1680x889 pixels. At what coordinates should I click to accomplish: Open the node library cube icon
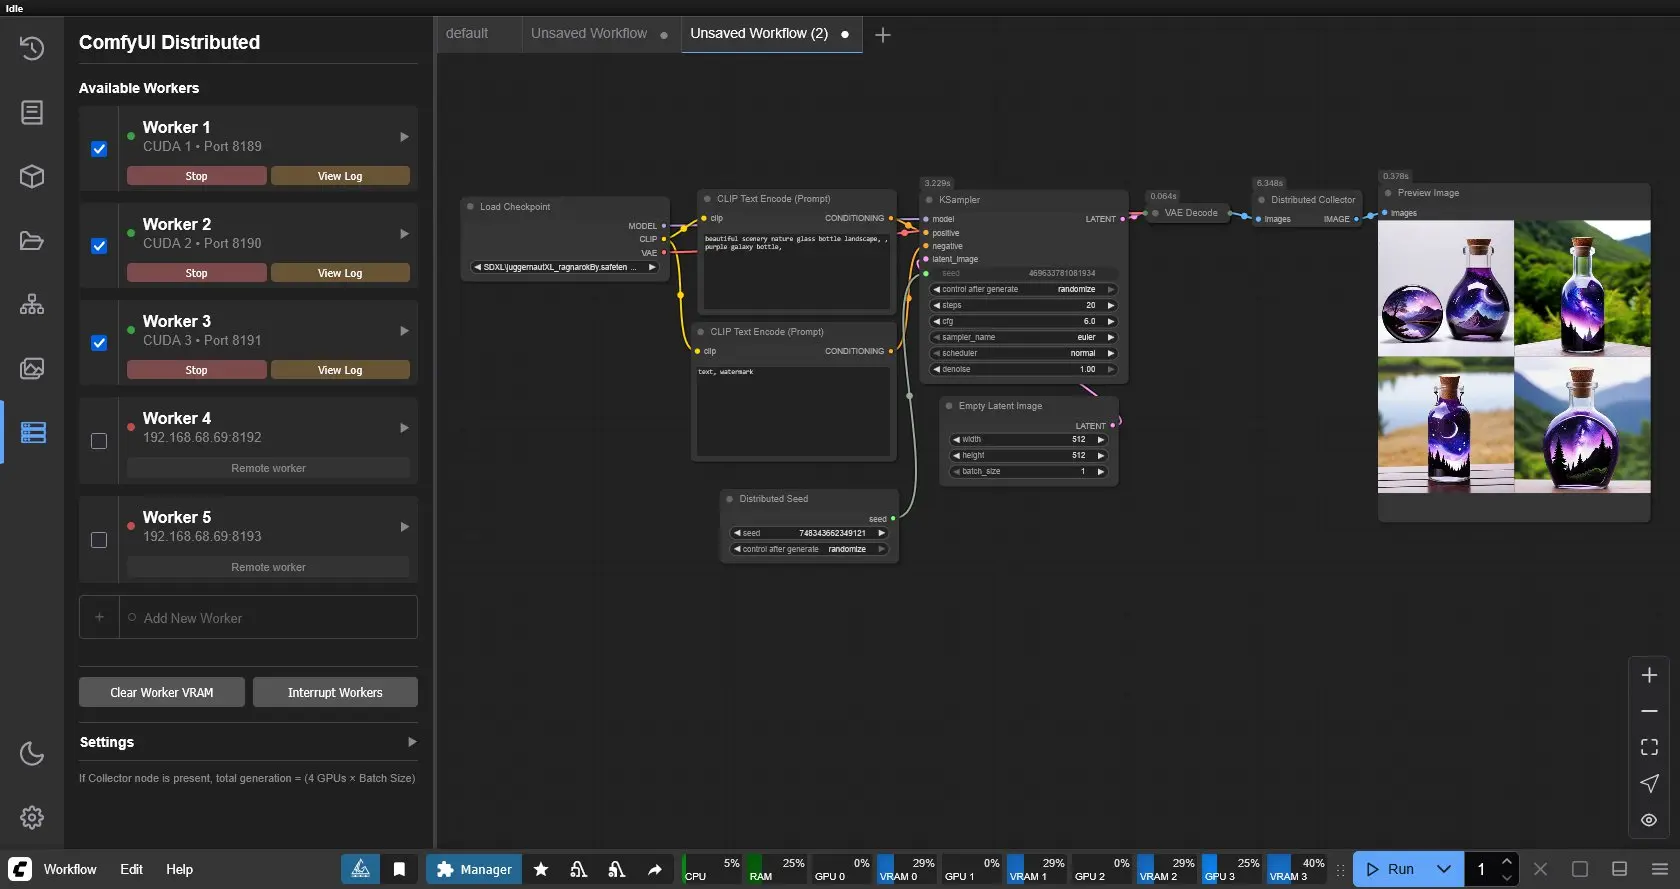pos(32,177)
